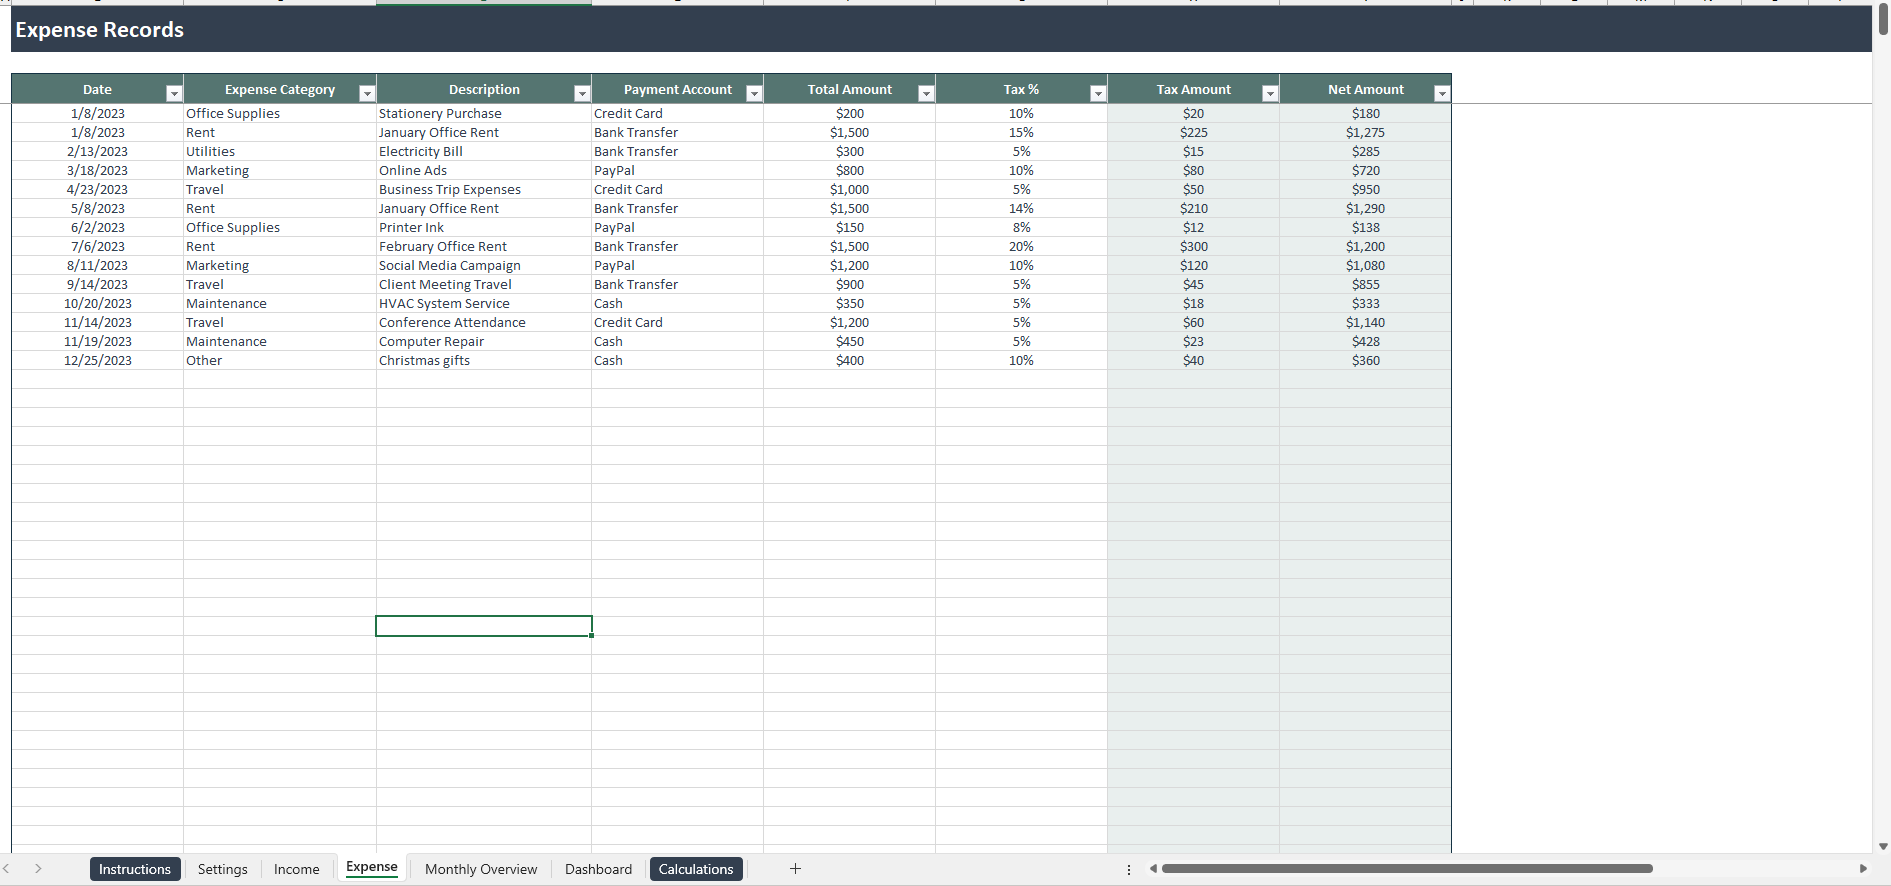Add a new sheet with plus icon
Viewport: 1891px width, 886px height.
[795, 869]
